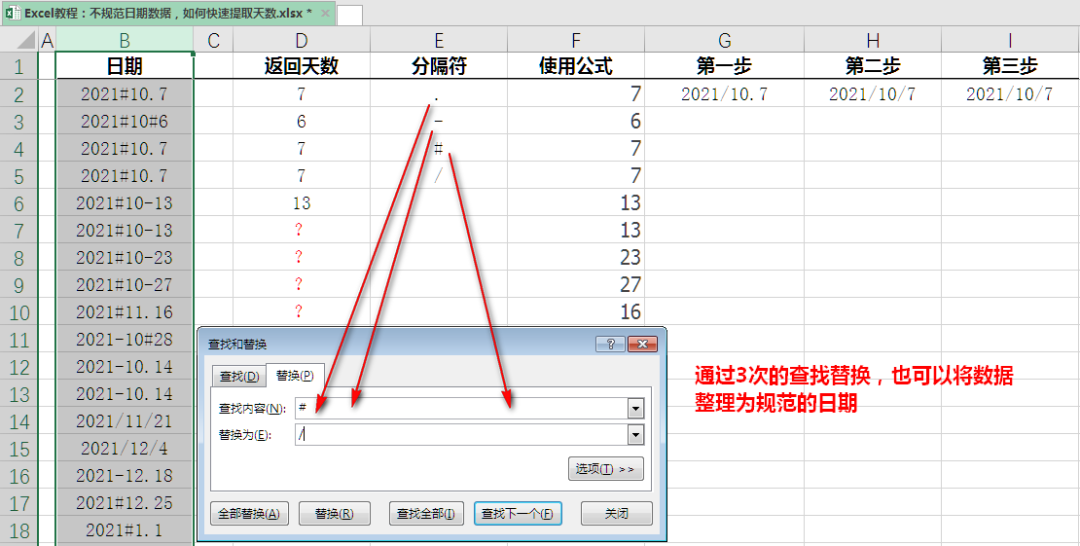Click cell B18 containing 2021#1.1
Image resolution: width=1080 pixels, height=546 pixels.
pyautogui.click(x=124, y=529)
